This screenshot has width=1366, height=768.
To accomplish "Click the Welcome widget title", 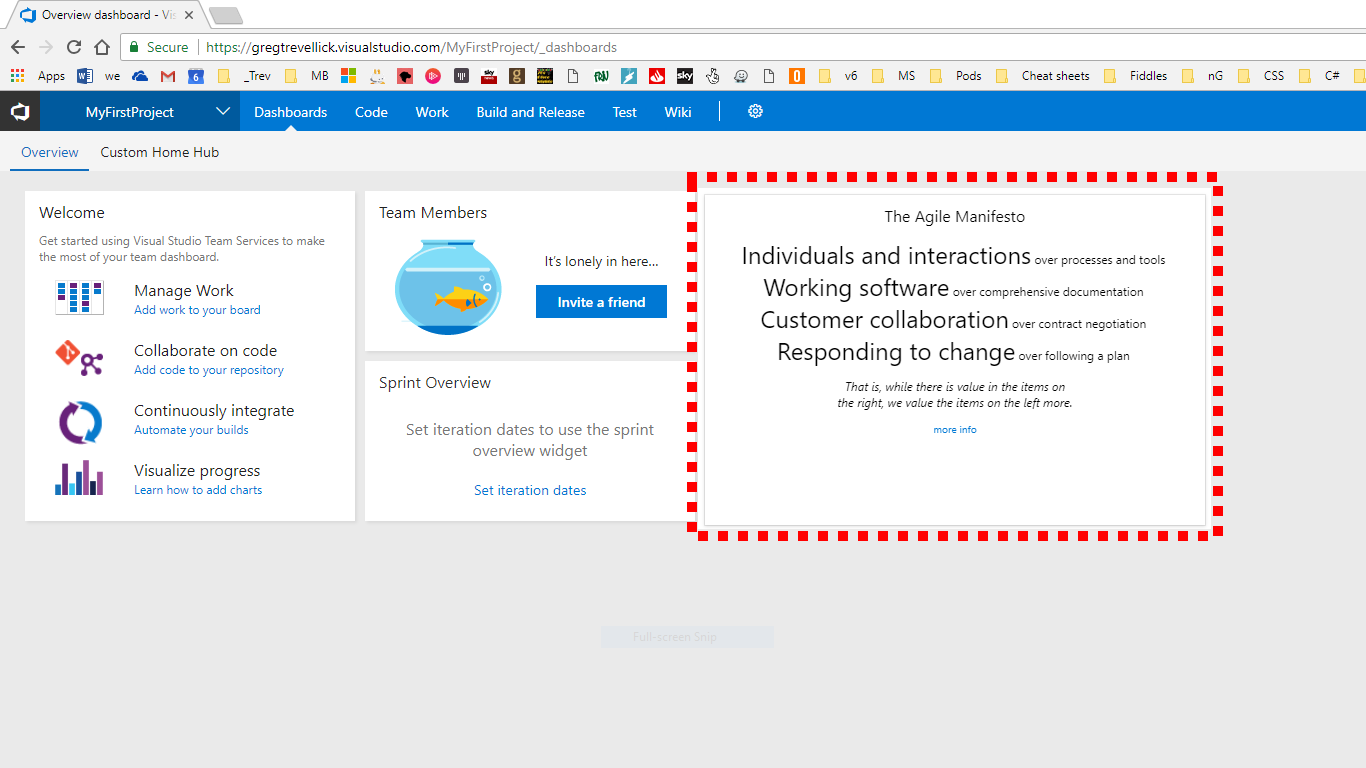I will [72, 213].
